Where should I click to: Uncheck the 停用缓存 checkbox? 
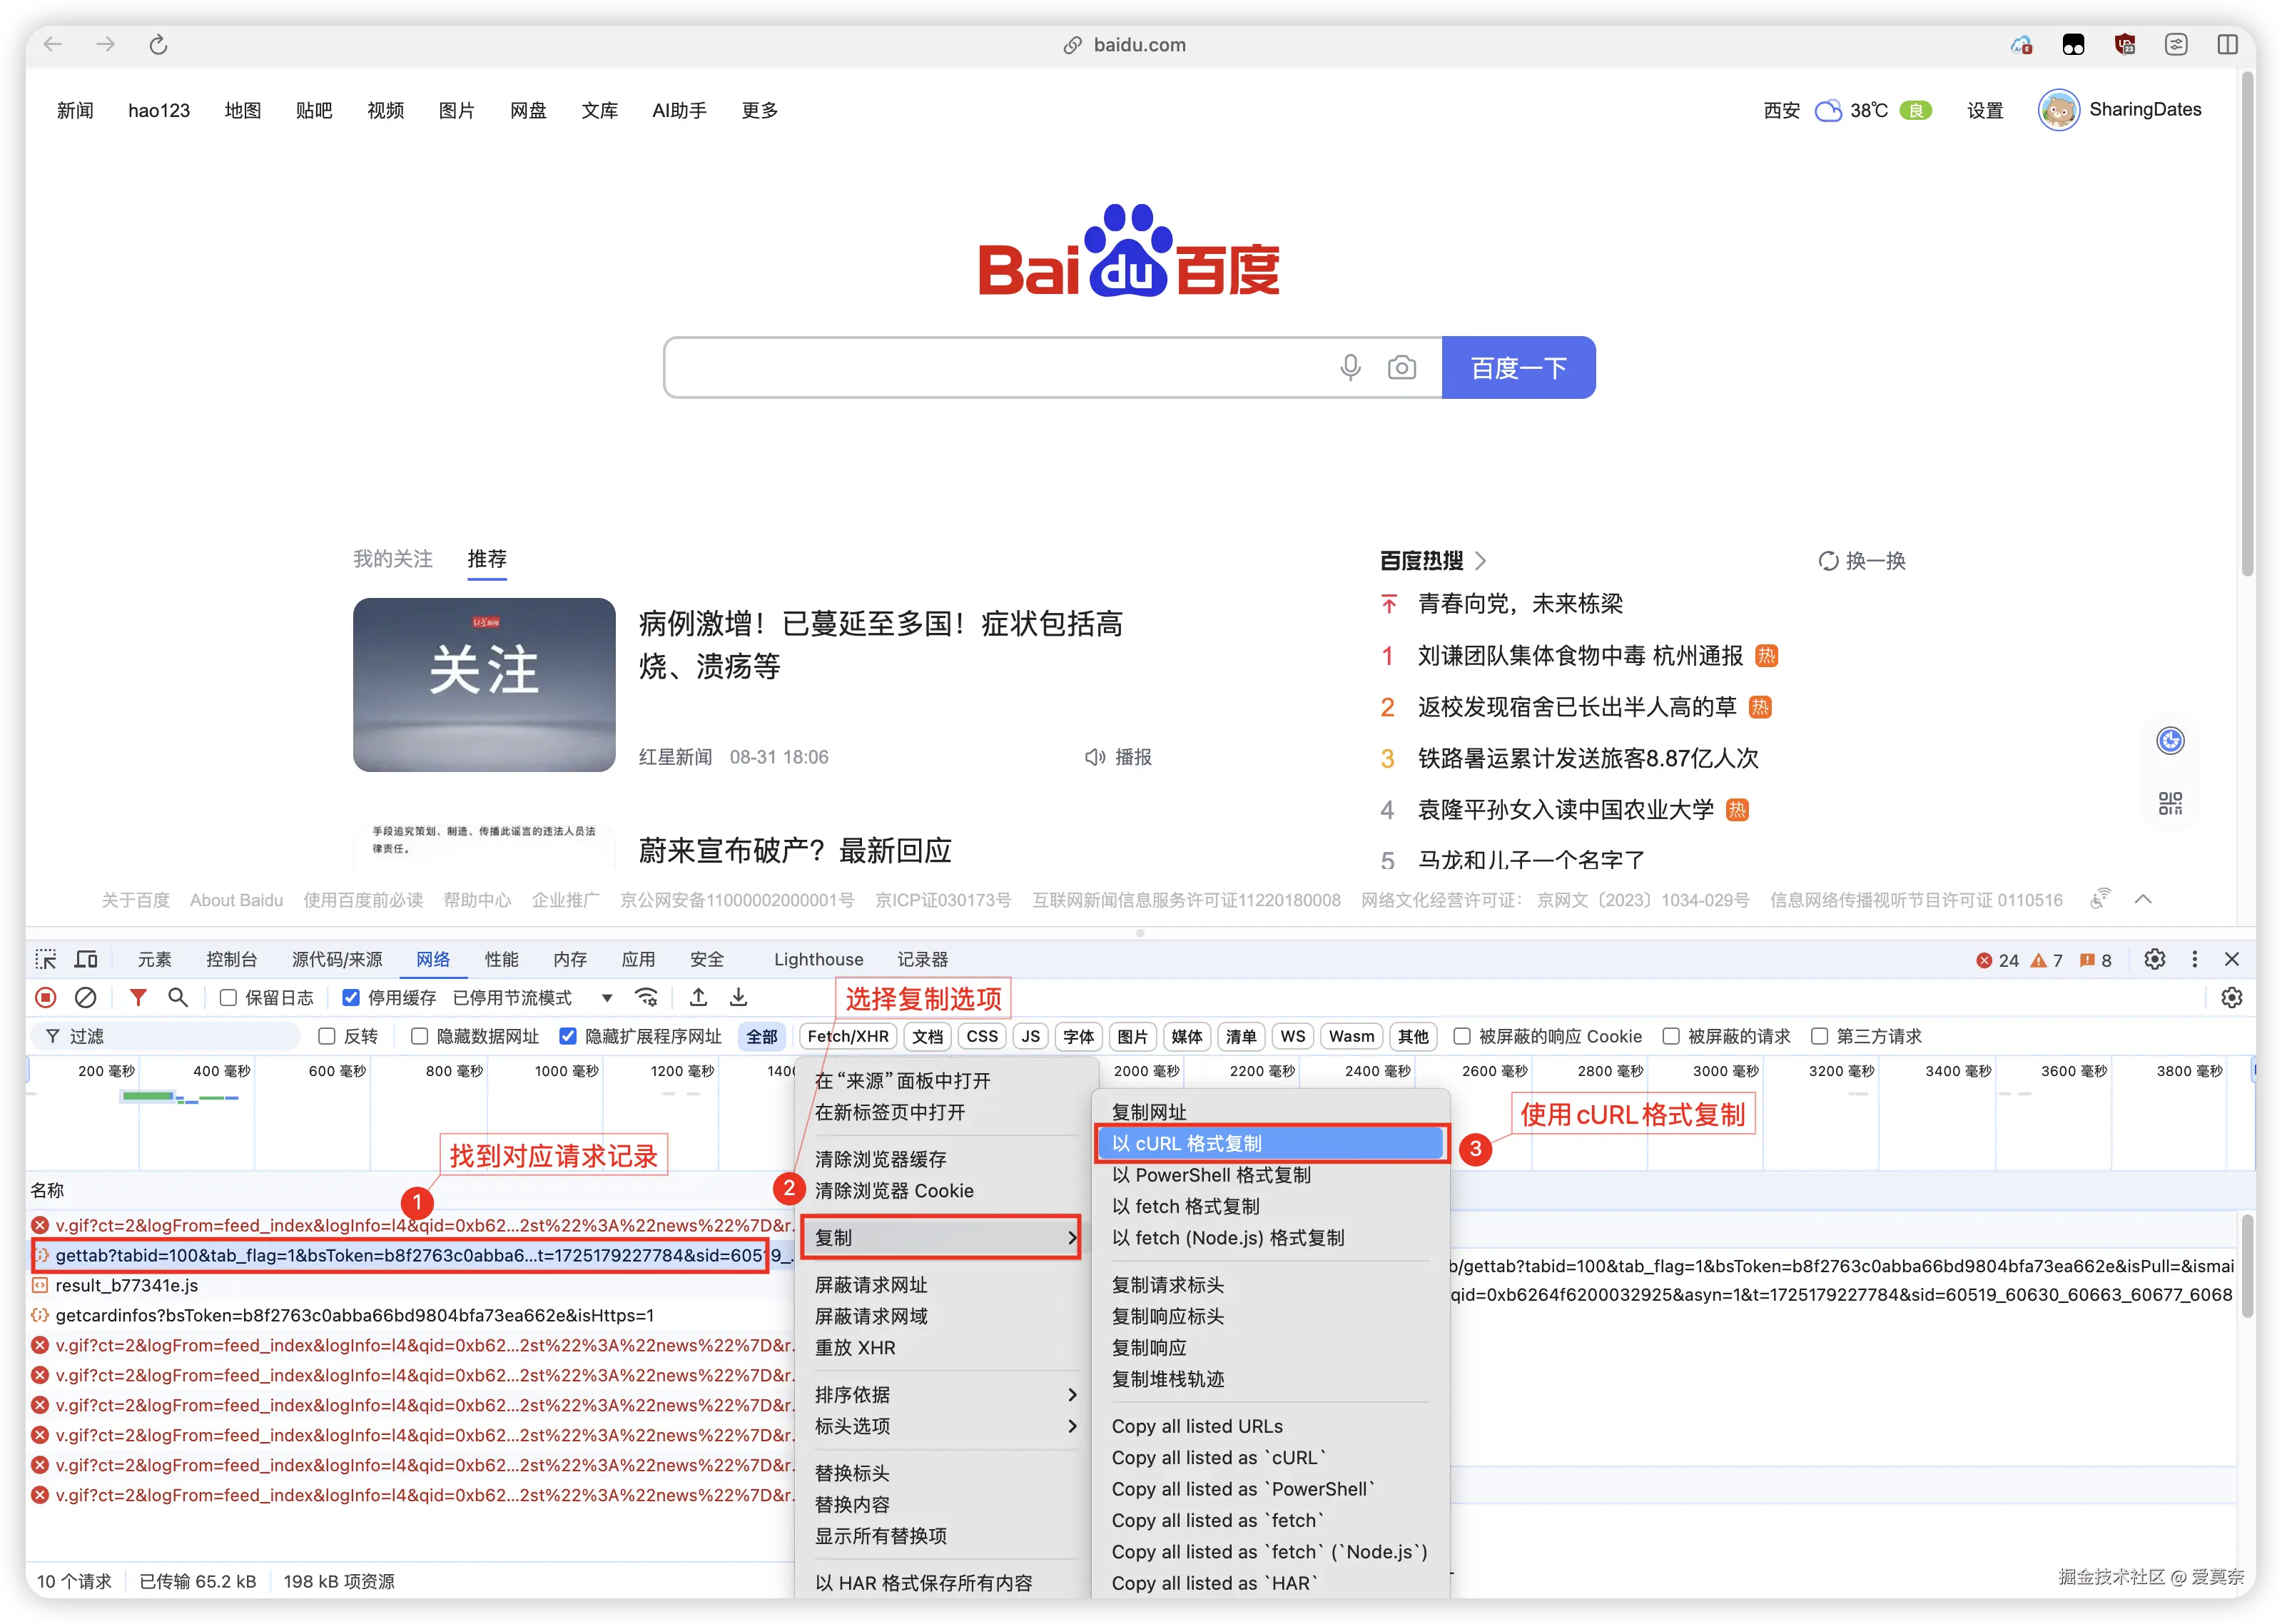(x=351, y=998)
